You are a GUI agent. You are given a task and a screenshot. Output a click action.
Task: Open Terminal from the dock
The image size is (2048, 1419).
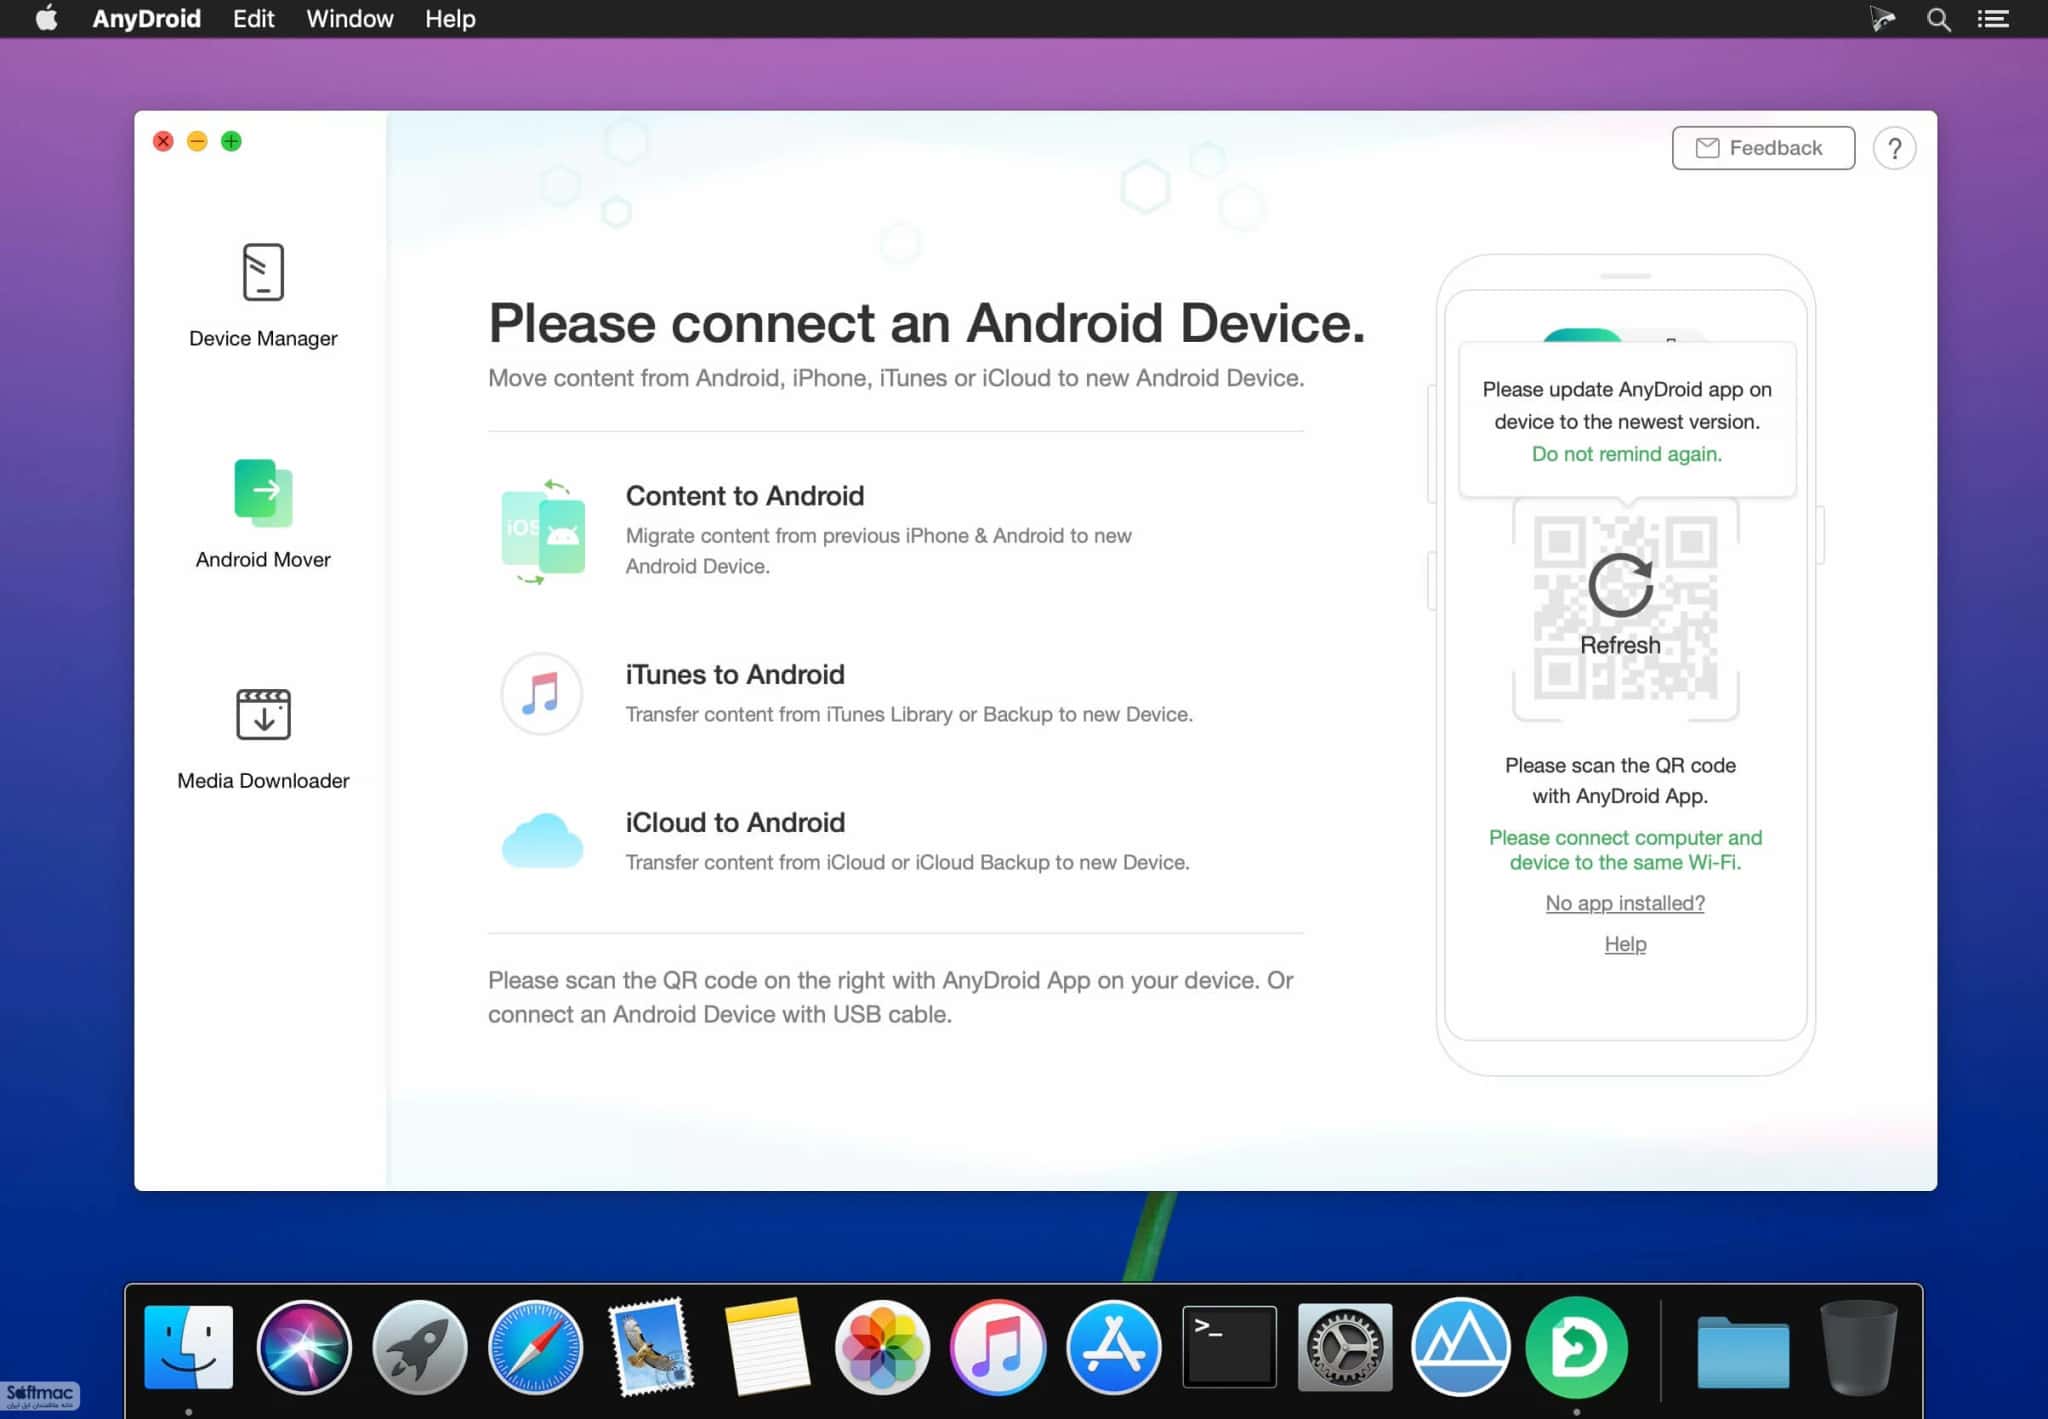[x=1229, y=1347]
